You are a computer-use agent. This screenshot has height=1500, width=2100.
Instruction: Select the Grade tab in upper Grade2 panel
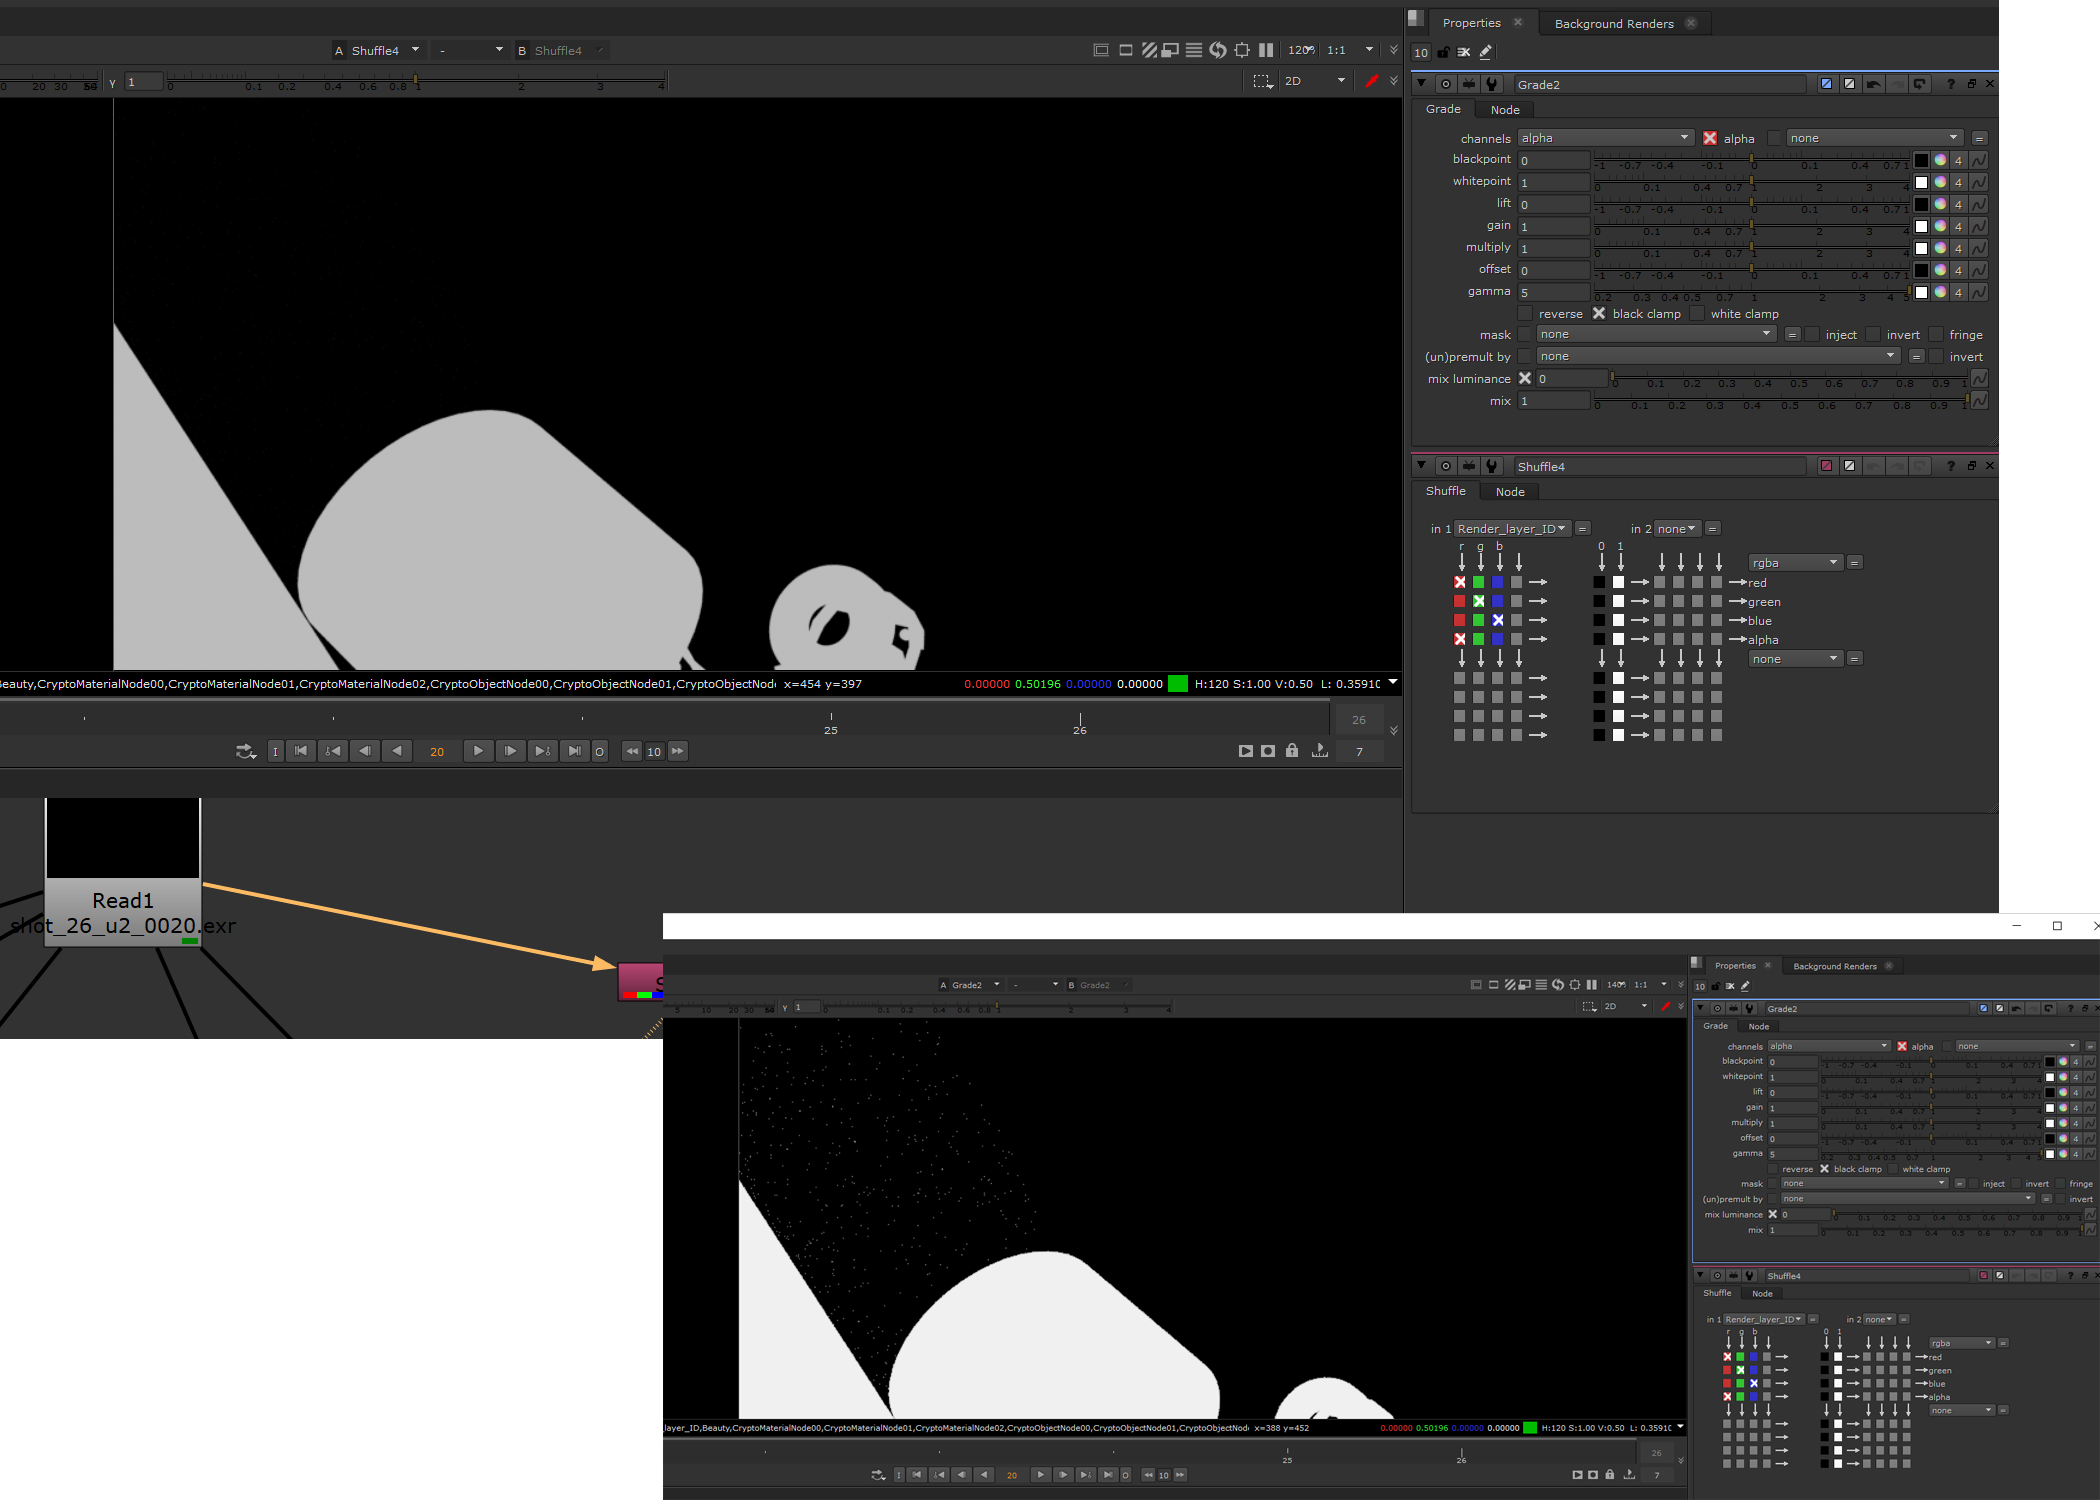pyautogui.click(x=1443, y=109)
